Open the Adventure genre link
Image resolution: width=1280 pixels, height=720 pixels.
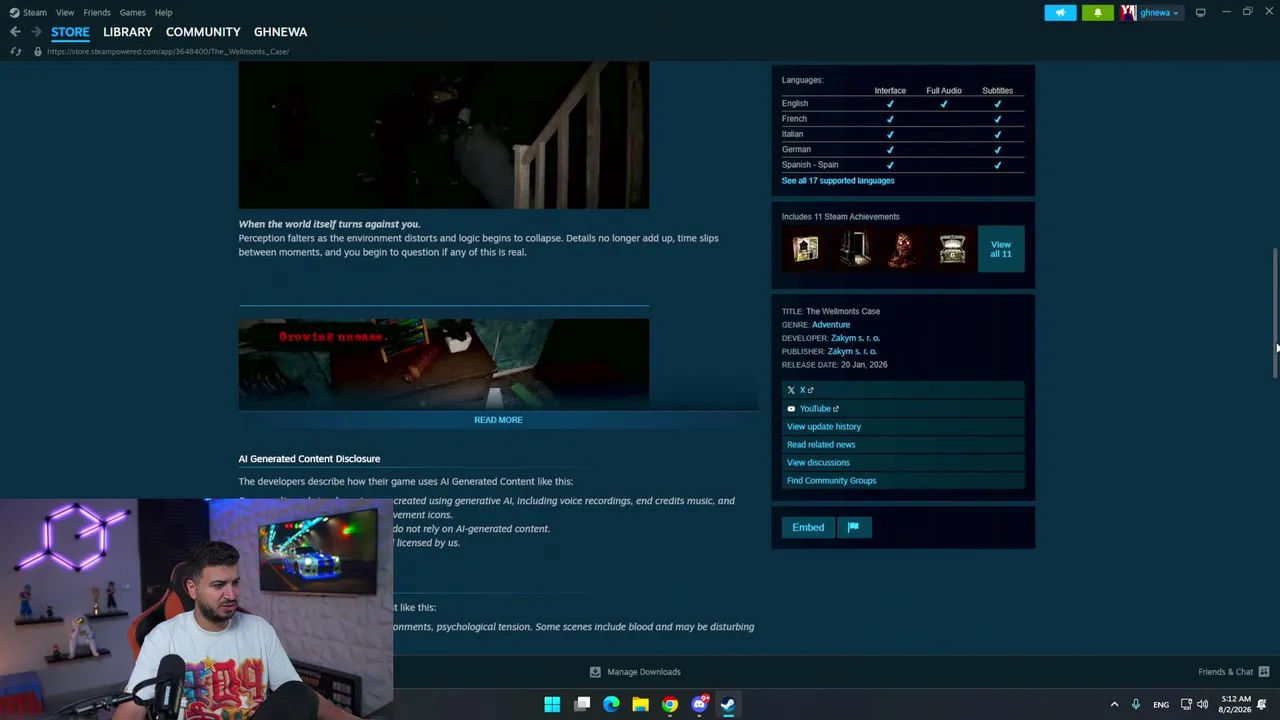831,325
